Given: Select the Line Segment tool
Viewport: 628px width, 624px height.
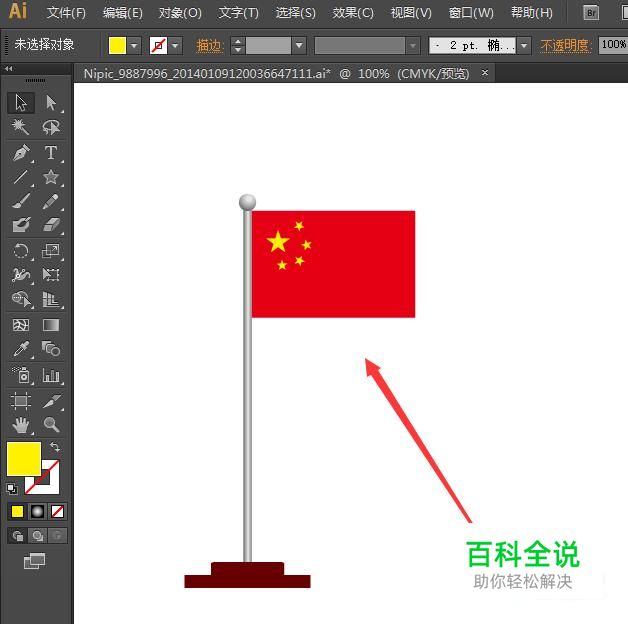Looking at the screenshot, I should click(x=21, y=177).
